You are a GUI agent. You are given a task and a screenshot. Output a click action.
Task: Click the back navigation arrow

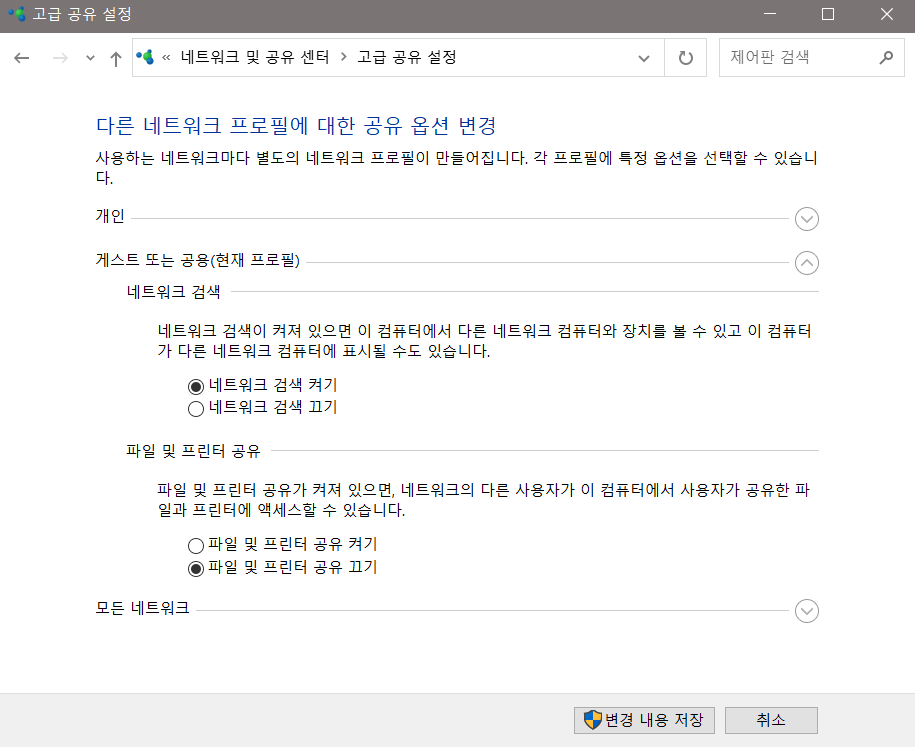21,59
